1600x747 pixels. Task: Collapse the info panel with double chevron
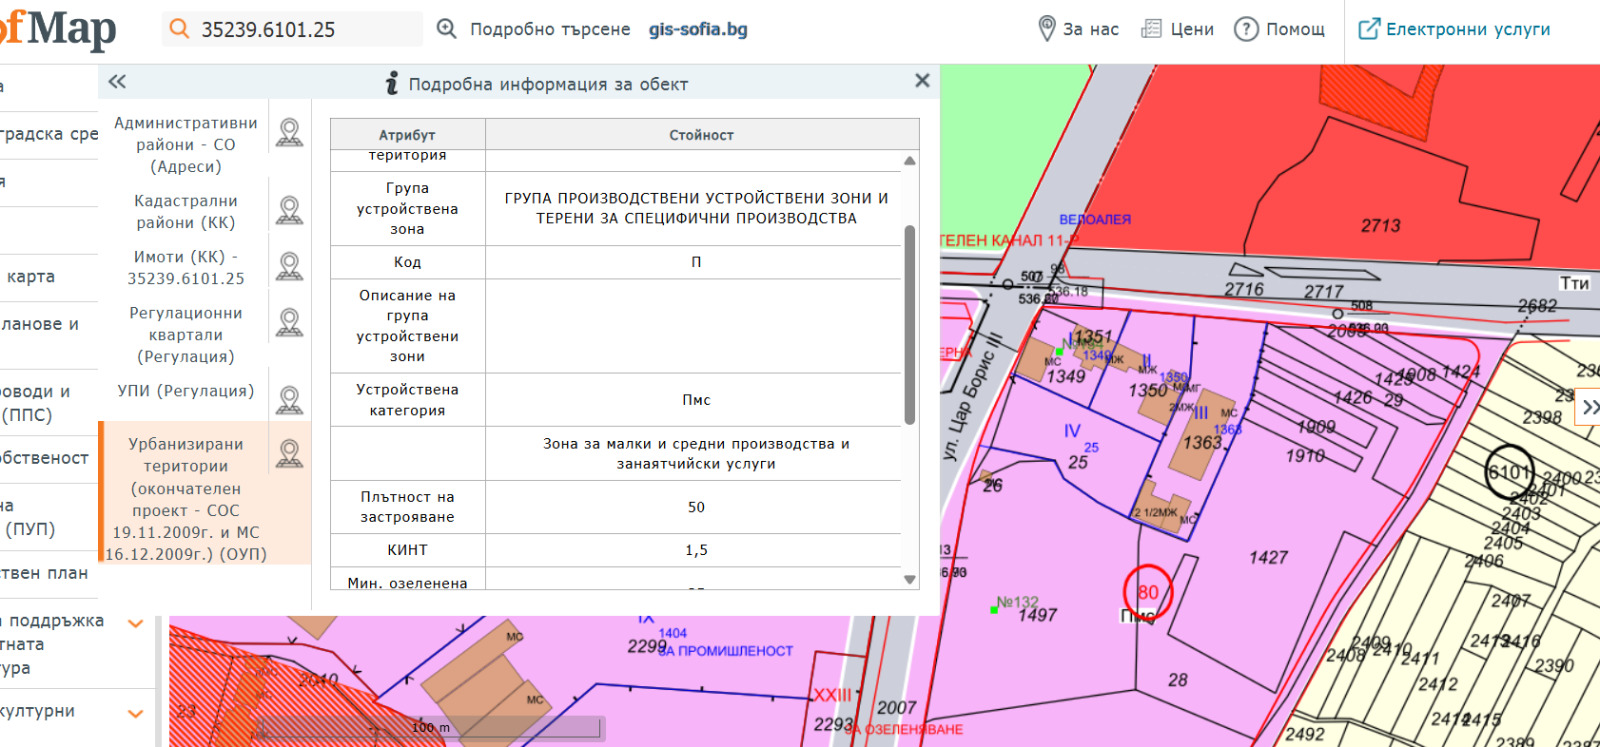(117, 82)
